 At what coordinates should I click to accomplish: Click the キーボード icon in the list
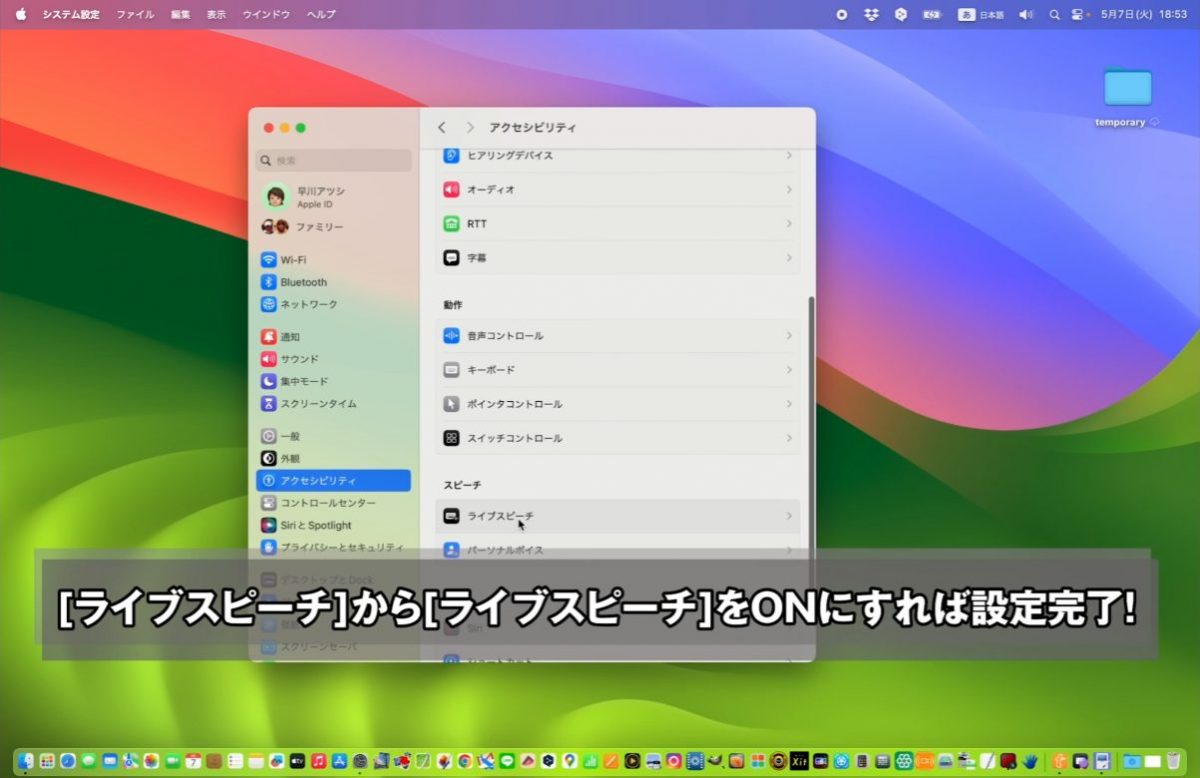tap(451, 370)
